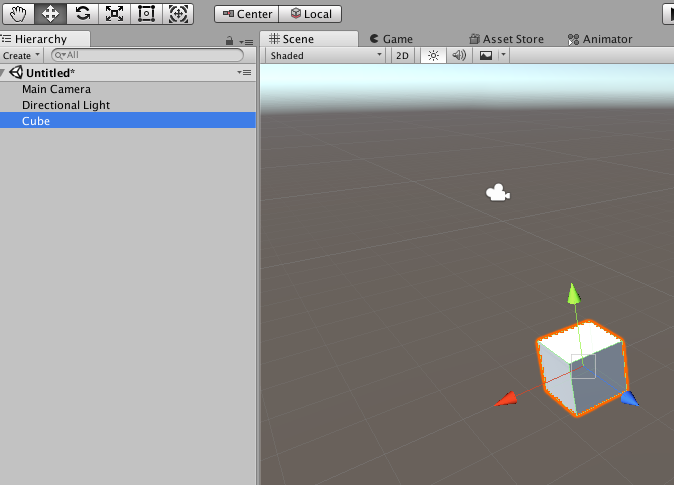Open scene effects dropdown arrow
Screen dimensions: 674x485
pos(503,55)
